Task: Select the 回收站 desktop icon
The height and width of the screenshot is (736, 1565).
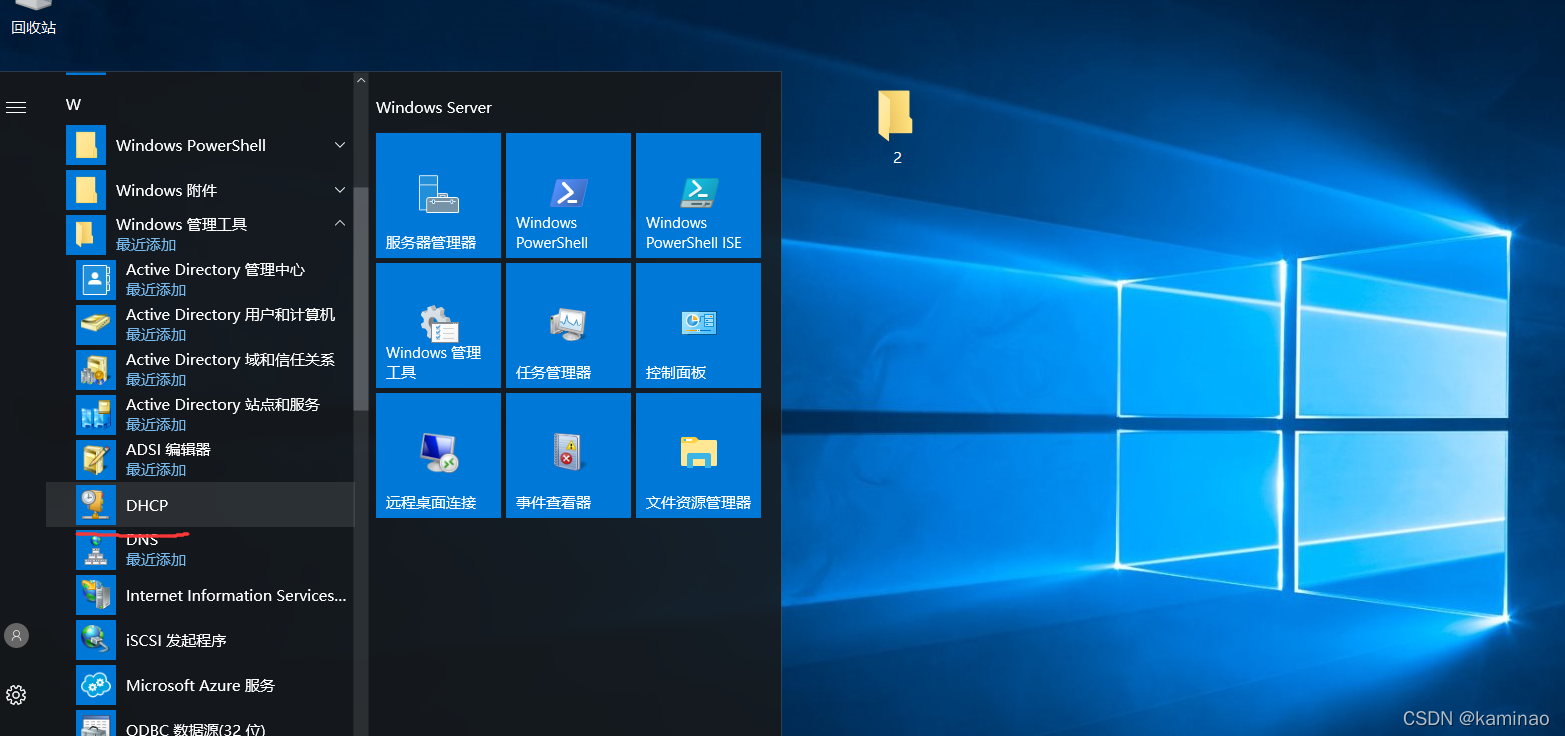Action: pyautogui.click(x=33, y=18)
